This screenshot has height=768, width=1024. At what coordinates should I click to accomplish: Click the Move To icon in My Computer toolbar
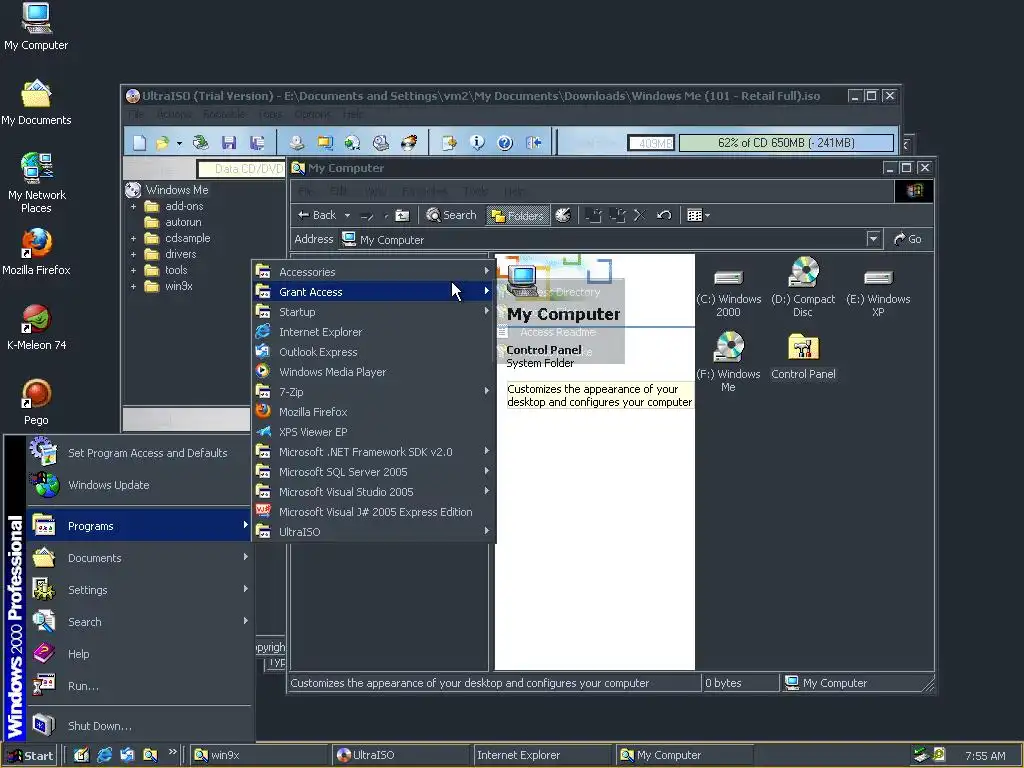point(593,215)
